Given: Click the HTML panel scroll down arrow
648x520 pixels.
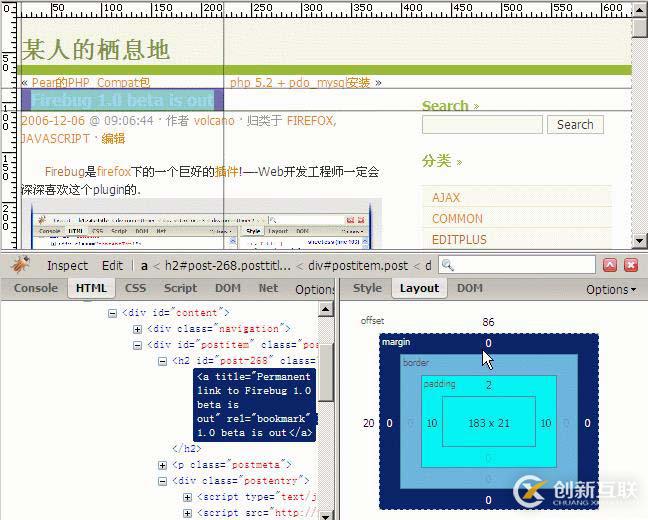Looking at the screenshot, I should point(326,515).
